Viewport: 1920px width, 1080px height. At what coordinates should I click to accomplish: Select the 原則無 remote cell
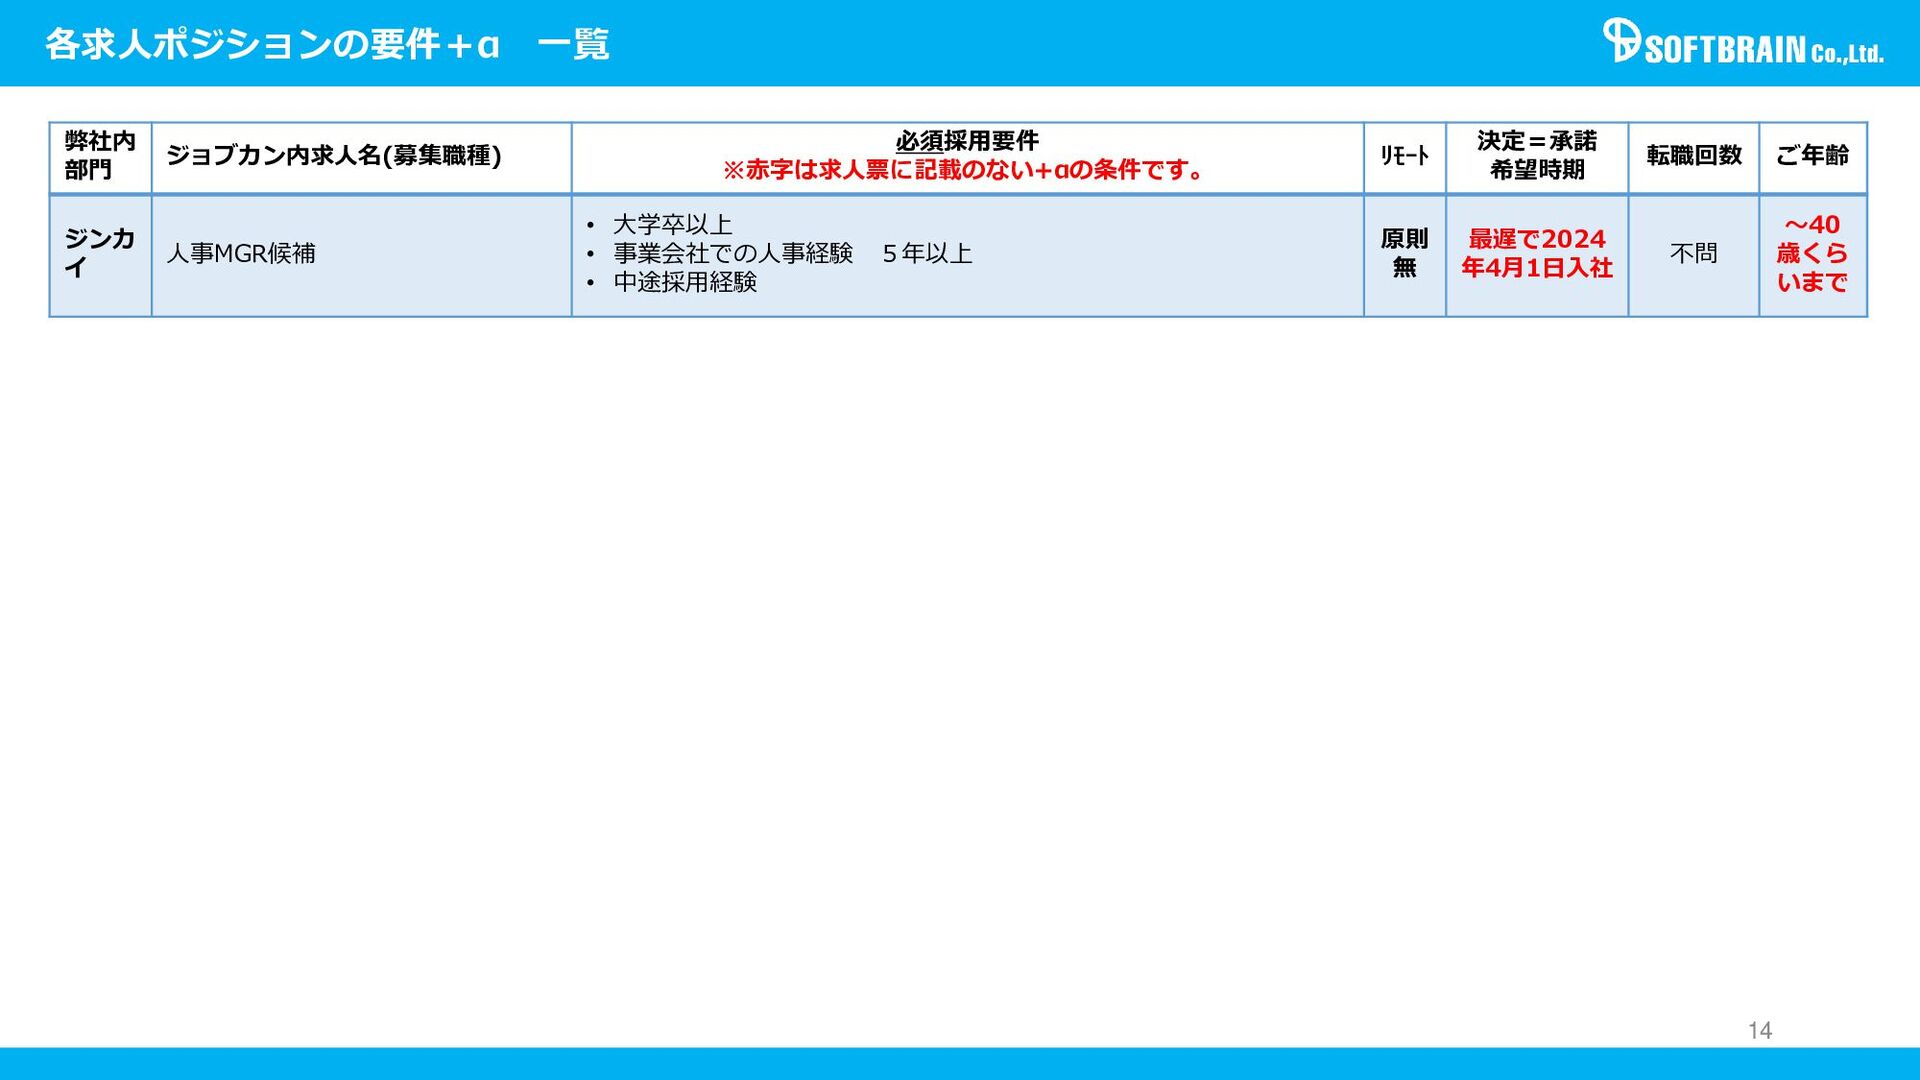(1405, 254)
